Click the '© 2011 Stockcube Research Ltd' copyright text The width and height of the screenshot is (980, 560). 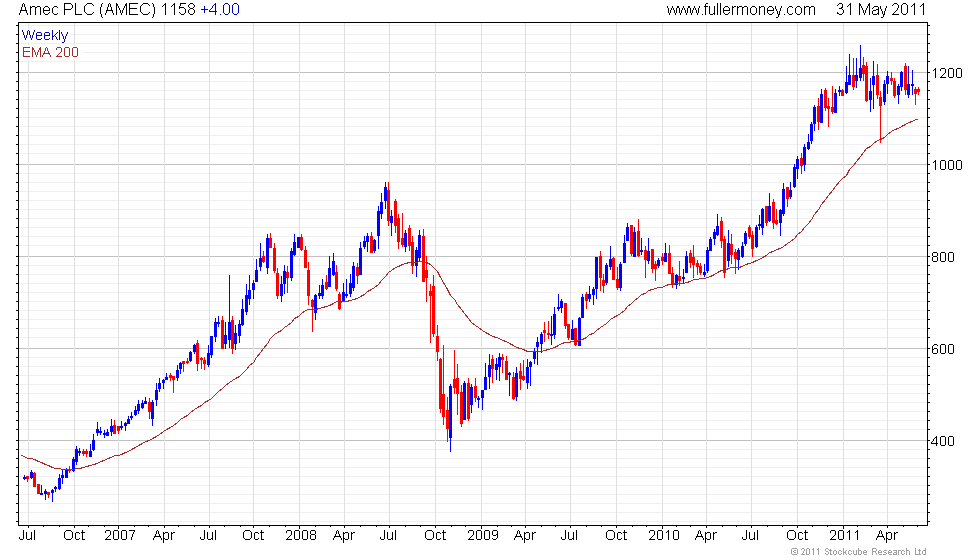pyautogui.click(x=859, y=552)
